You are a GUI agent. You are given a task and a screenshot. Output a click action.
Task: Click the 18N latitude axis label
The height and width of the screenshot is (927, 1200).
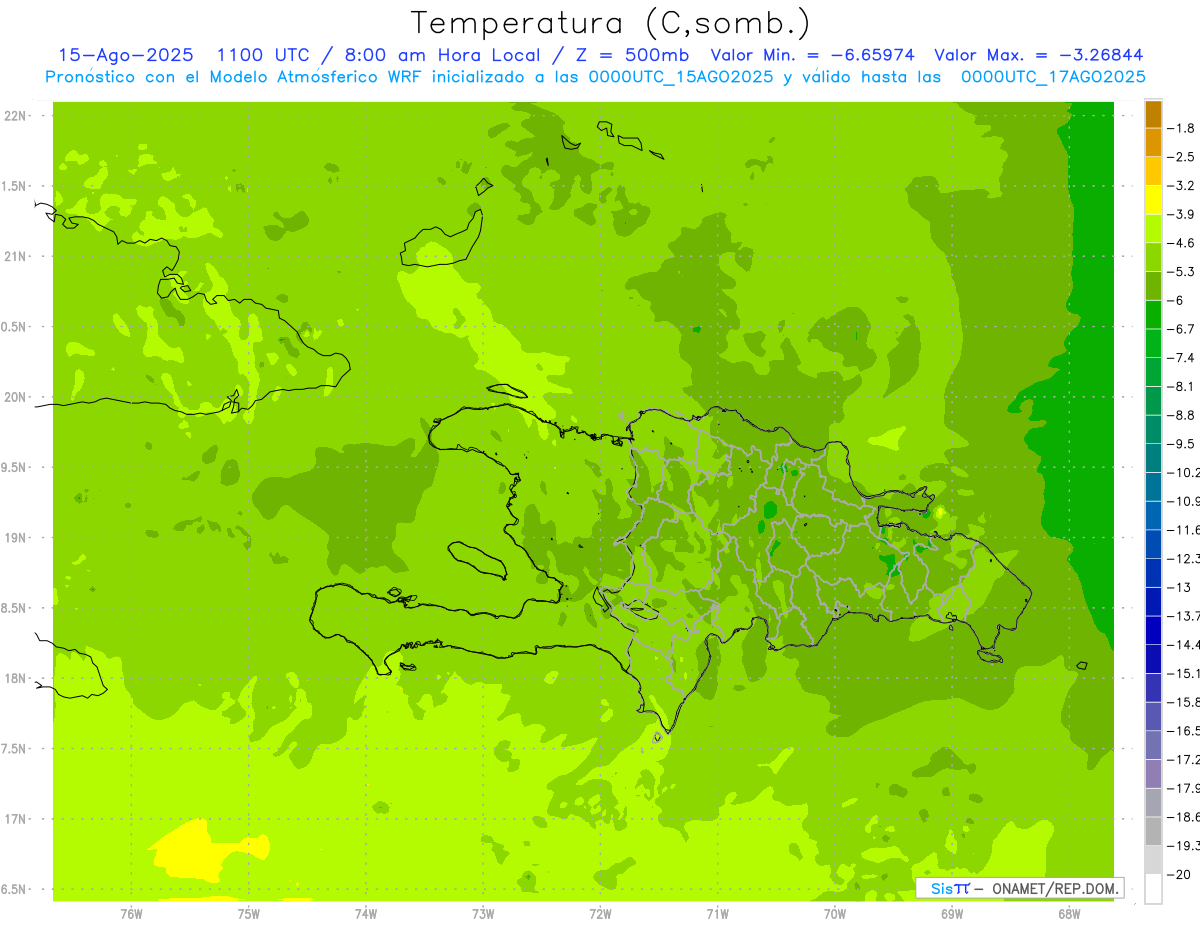coord(15,678)
